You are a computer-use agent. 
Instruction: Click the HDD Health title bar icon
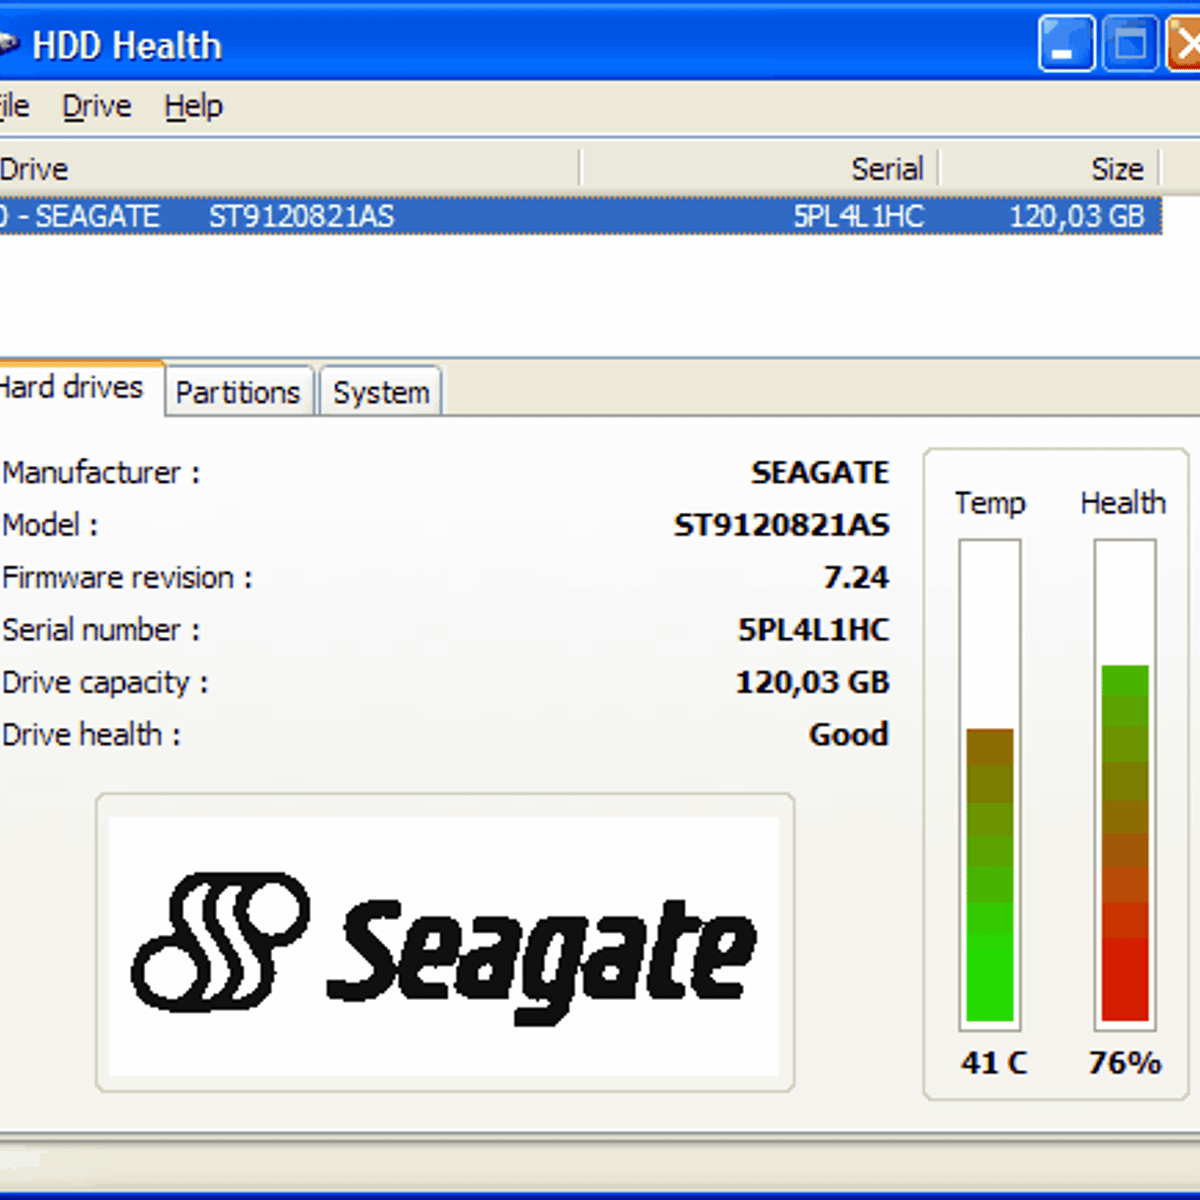tap(8, 44)
